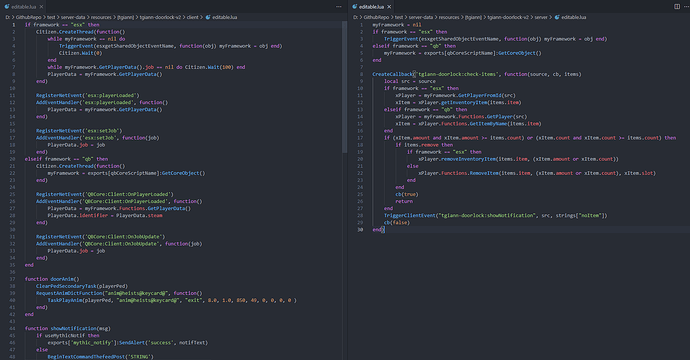Click the Lua file icon on right editable.lua tab
Viewport: 690px width, 360px height.
[355, 7]
